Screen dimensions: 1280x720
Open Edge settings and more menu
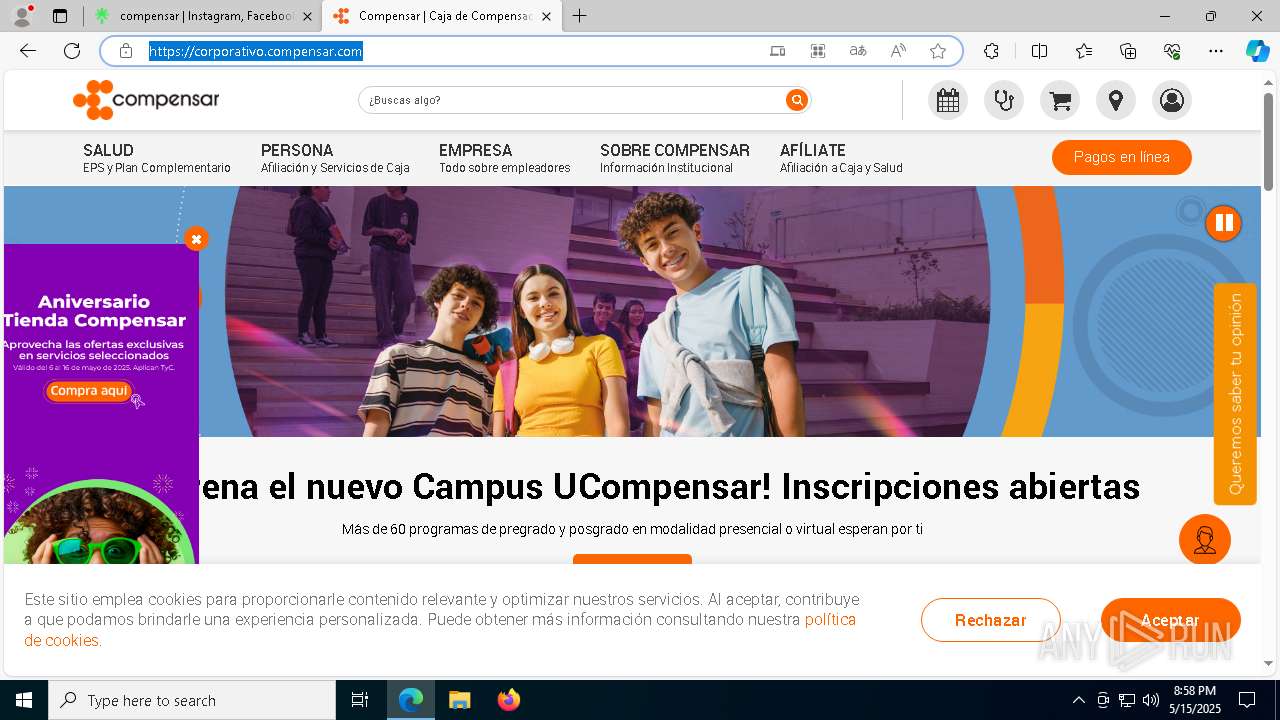[1216, 51]
